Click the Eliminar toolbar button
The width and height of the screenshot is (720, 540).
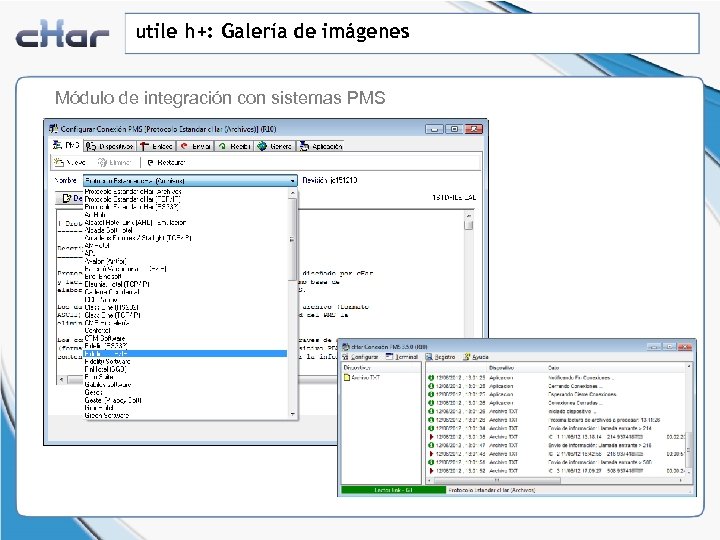[x=115, y=163]
